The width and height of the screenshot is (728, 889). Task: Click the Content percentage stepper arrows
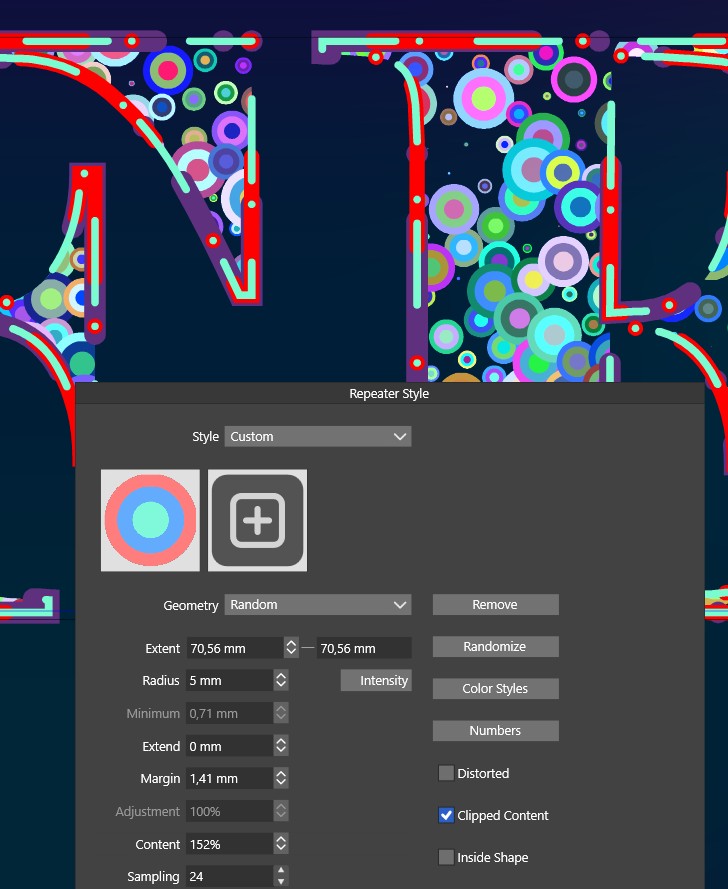tap(281, 845)
